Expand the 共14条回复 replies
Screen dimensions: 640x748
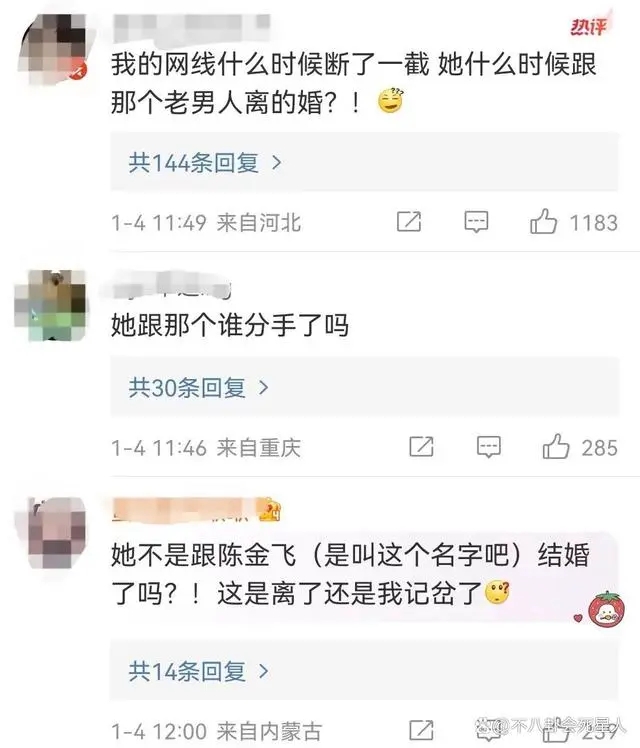198,671
